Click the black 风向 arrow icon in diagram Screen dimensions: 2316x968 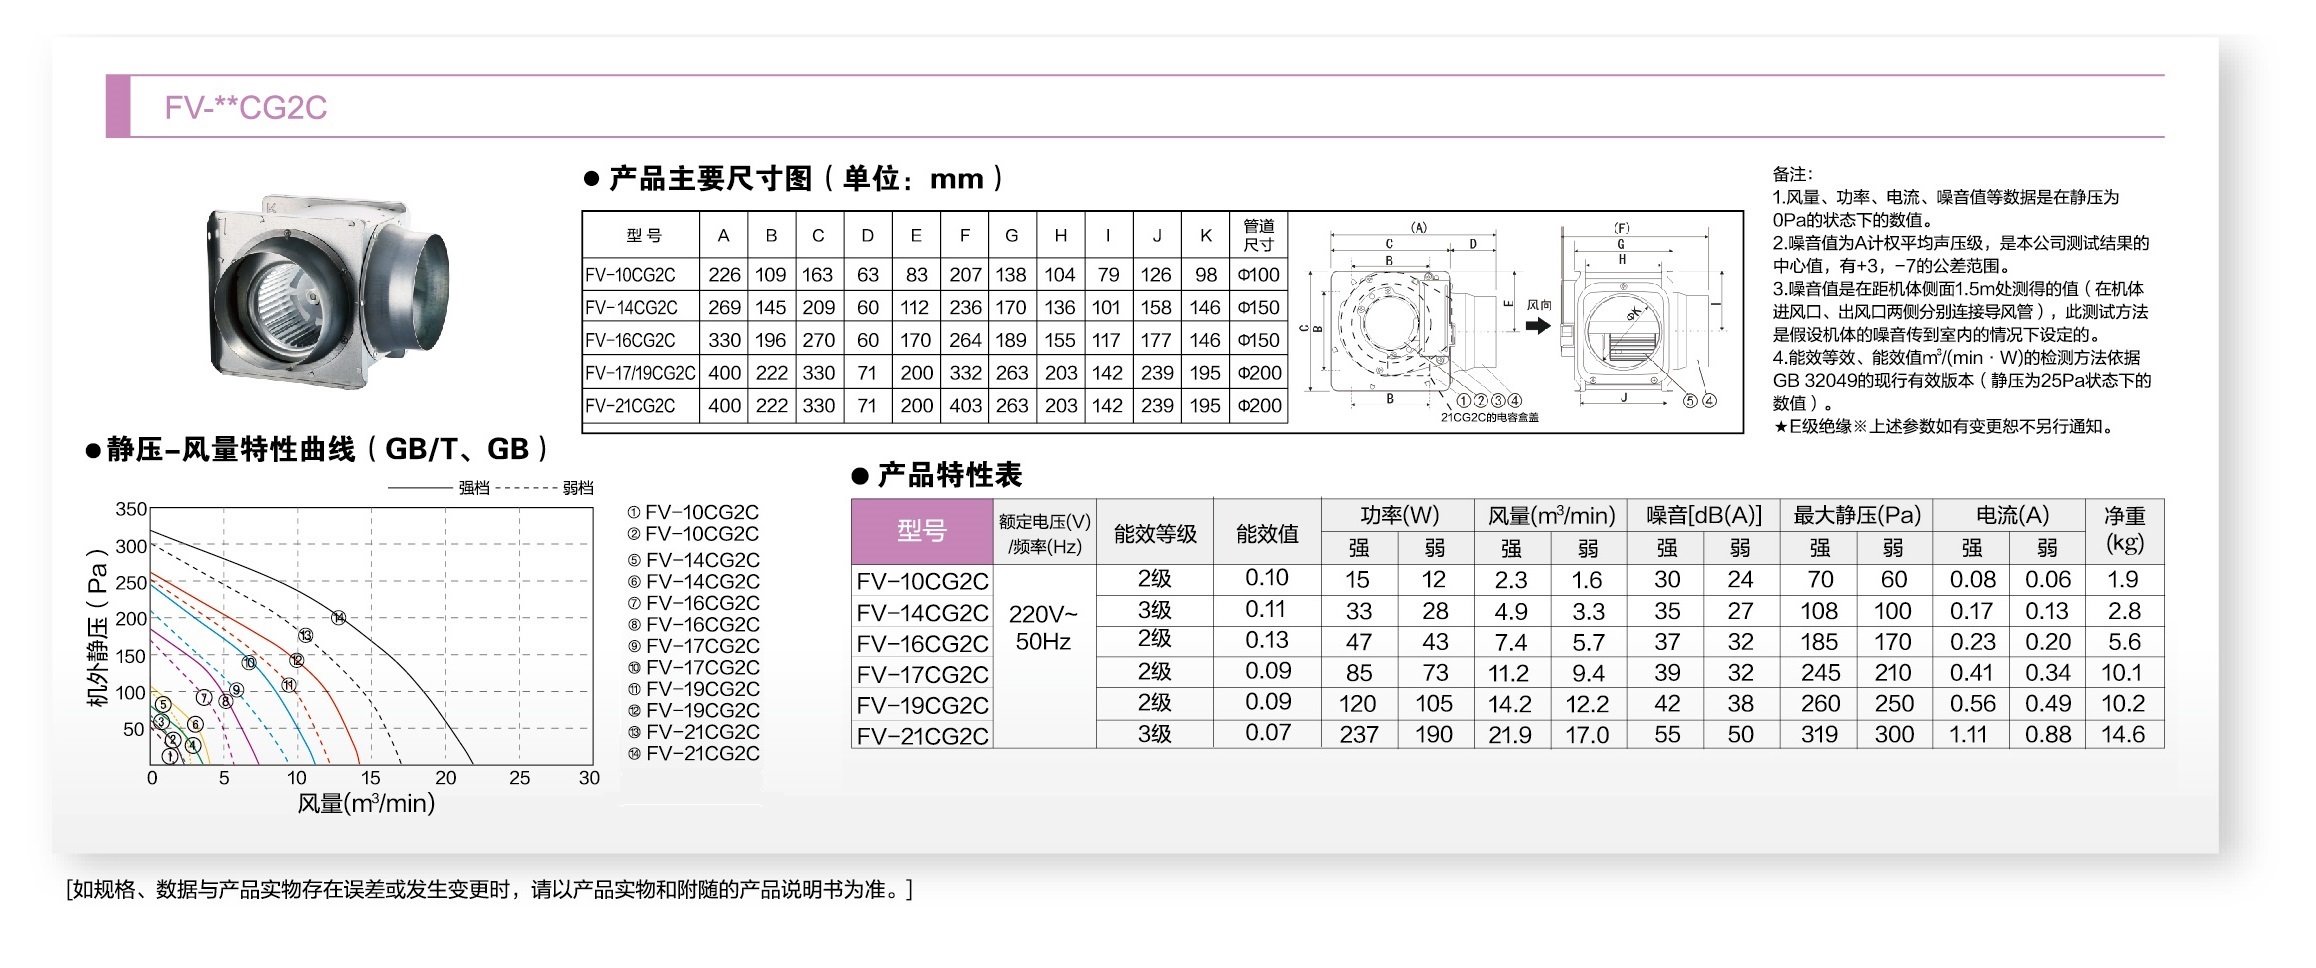pos(1538,325)
